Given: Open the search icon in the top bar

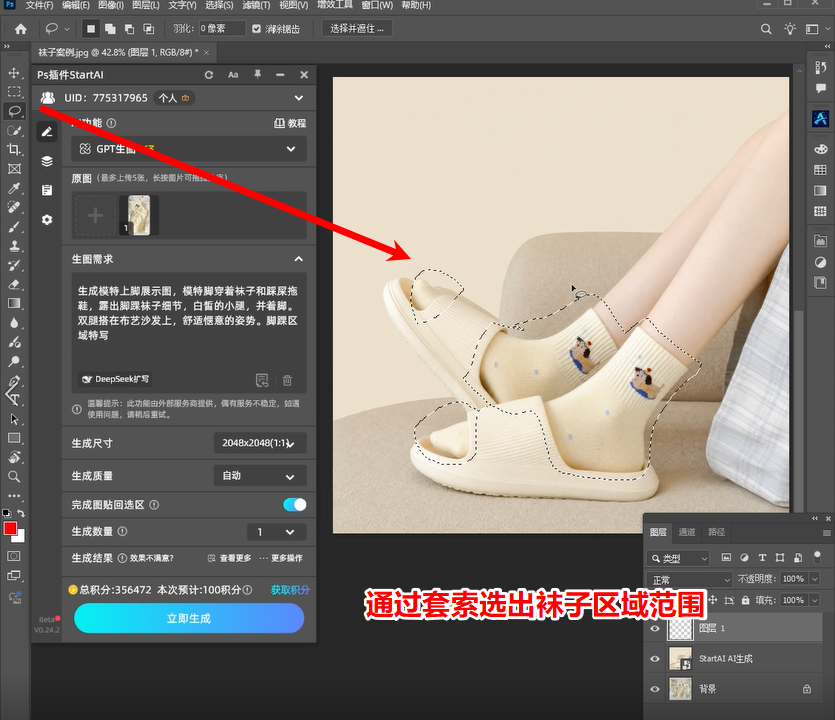Looking at the screenshot, I should click(x=766, y=29).
